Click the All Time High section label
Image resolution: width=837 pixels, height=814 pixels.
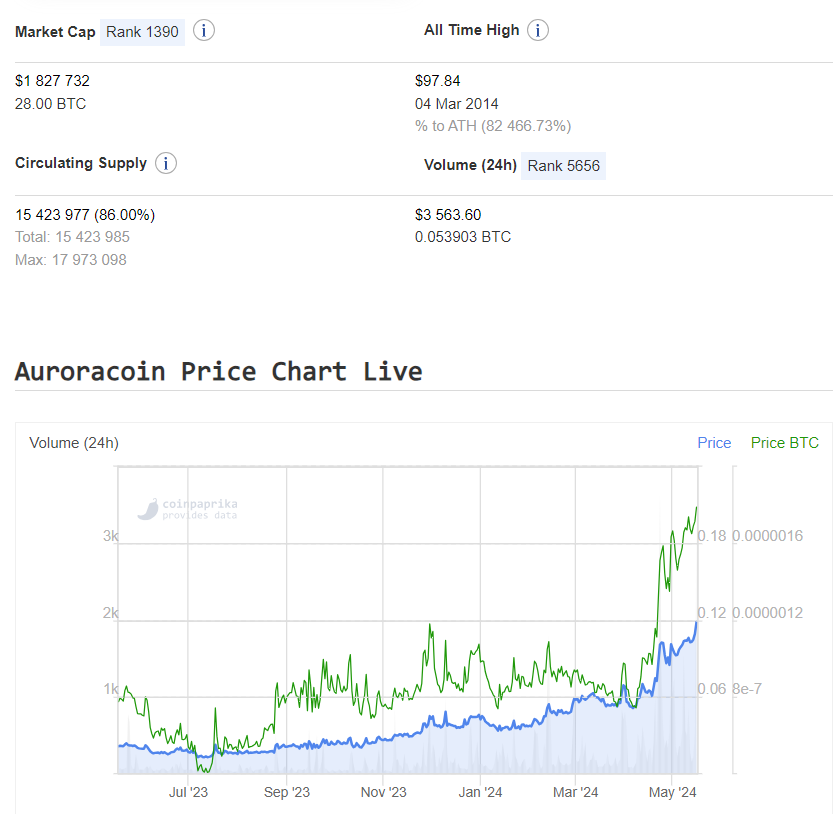[471, 30]
